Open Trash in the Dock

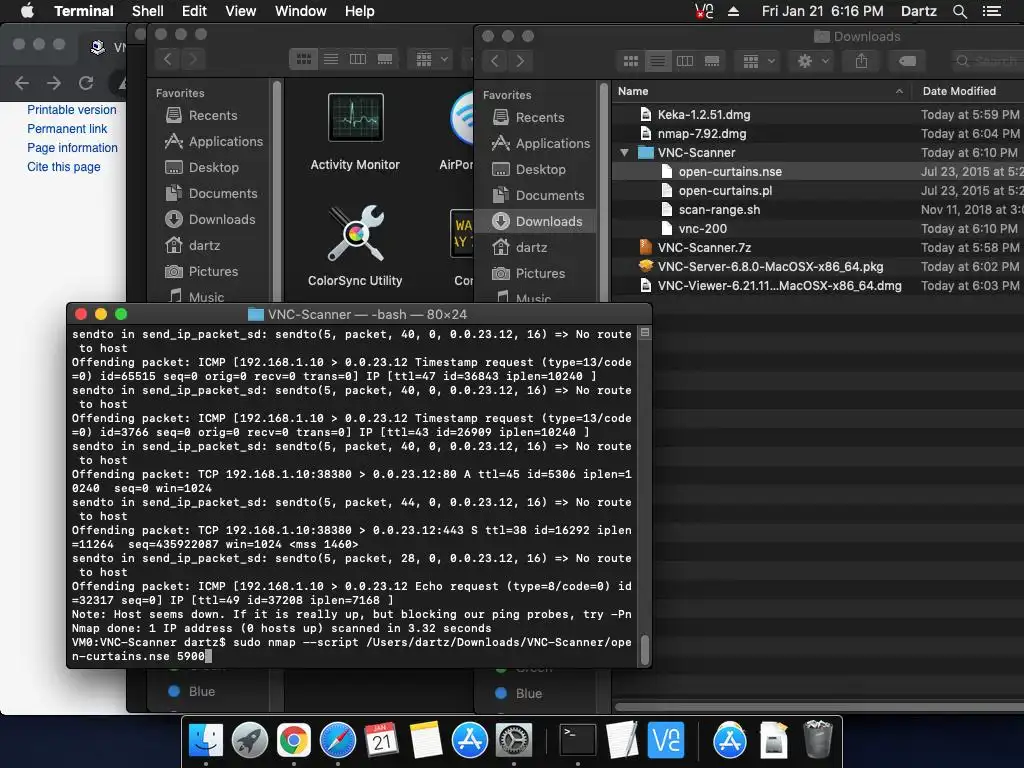pyautogui.click(x=818, y=741)
